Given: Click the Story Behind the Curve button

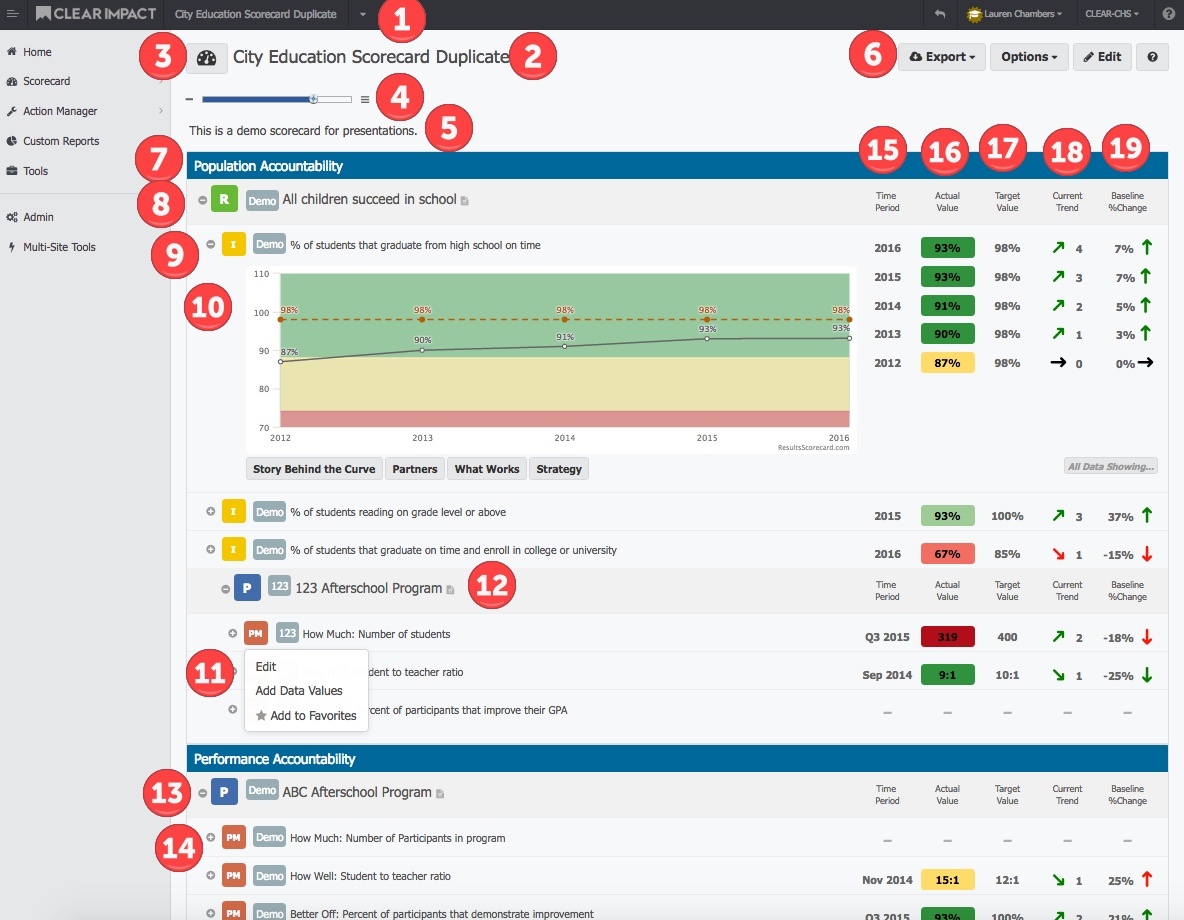Looking at the screenshot, I should (x=314, y=469).
